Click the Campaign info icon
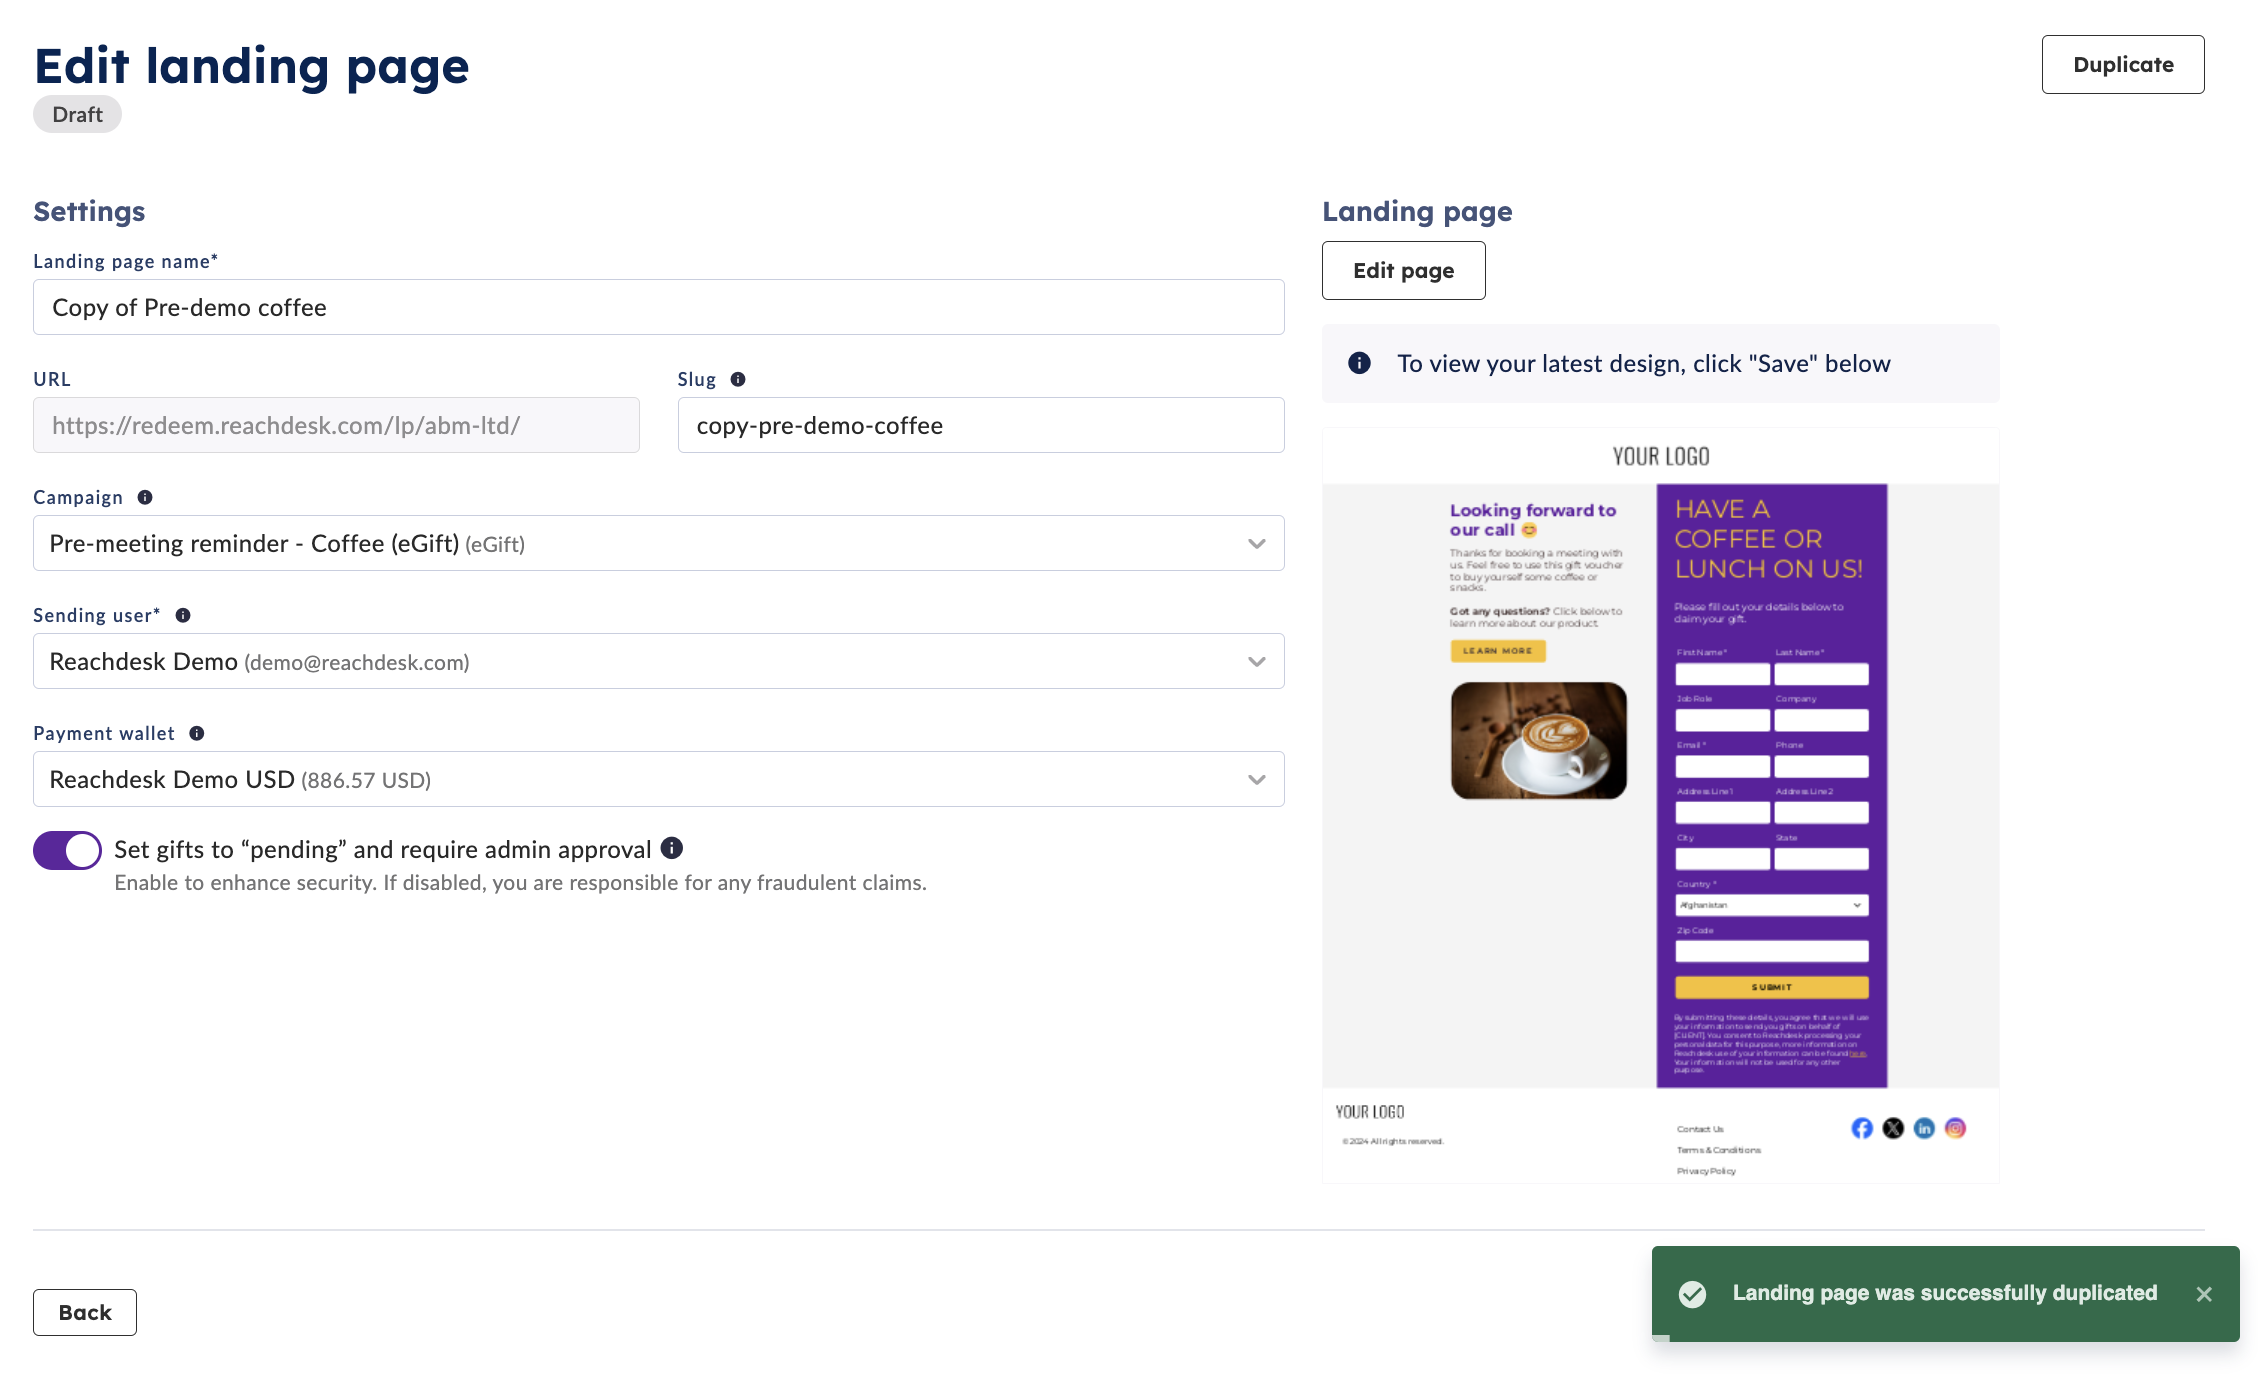 tap(145, 497)
